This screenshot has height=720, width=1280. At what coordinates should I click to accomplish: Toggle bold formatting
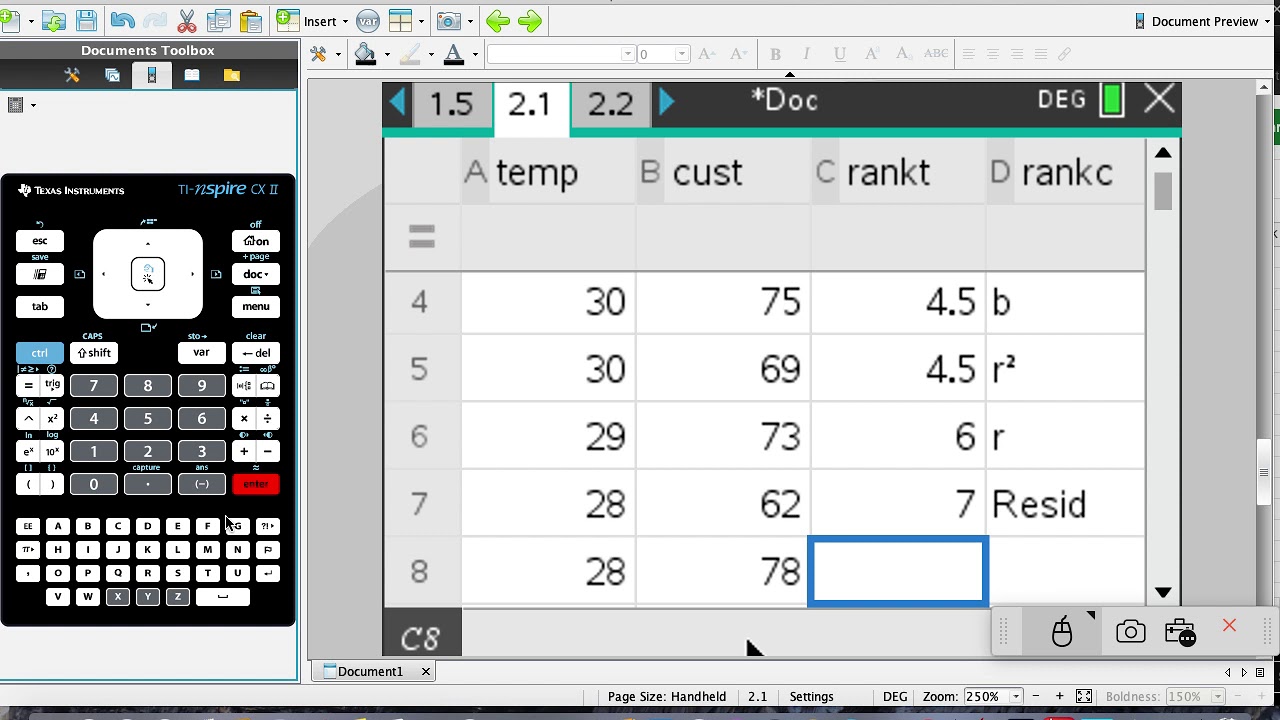tap(775, 54)
